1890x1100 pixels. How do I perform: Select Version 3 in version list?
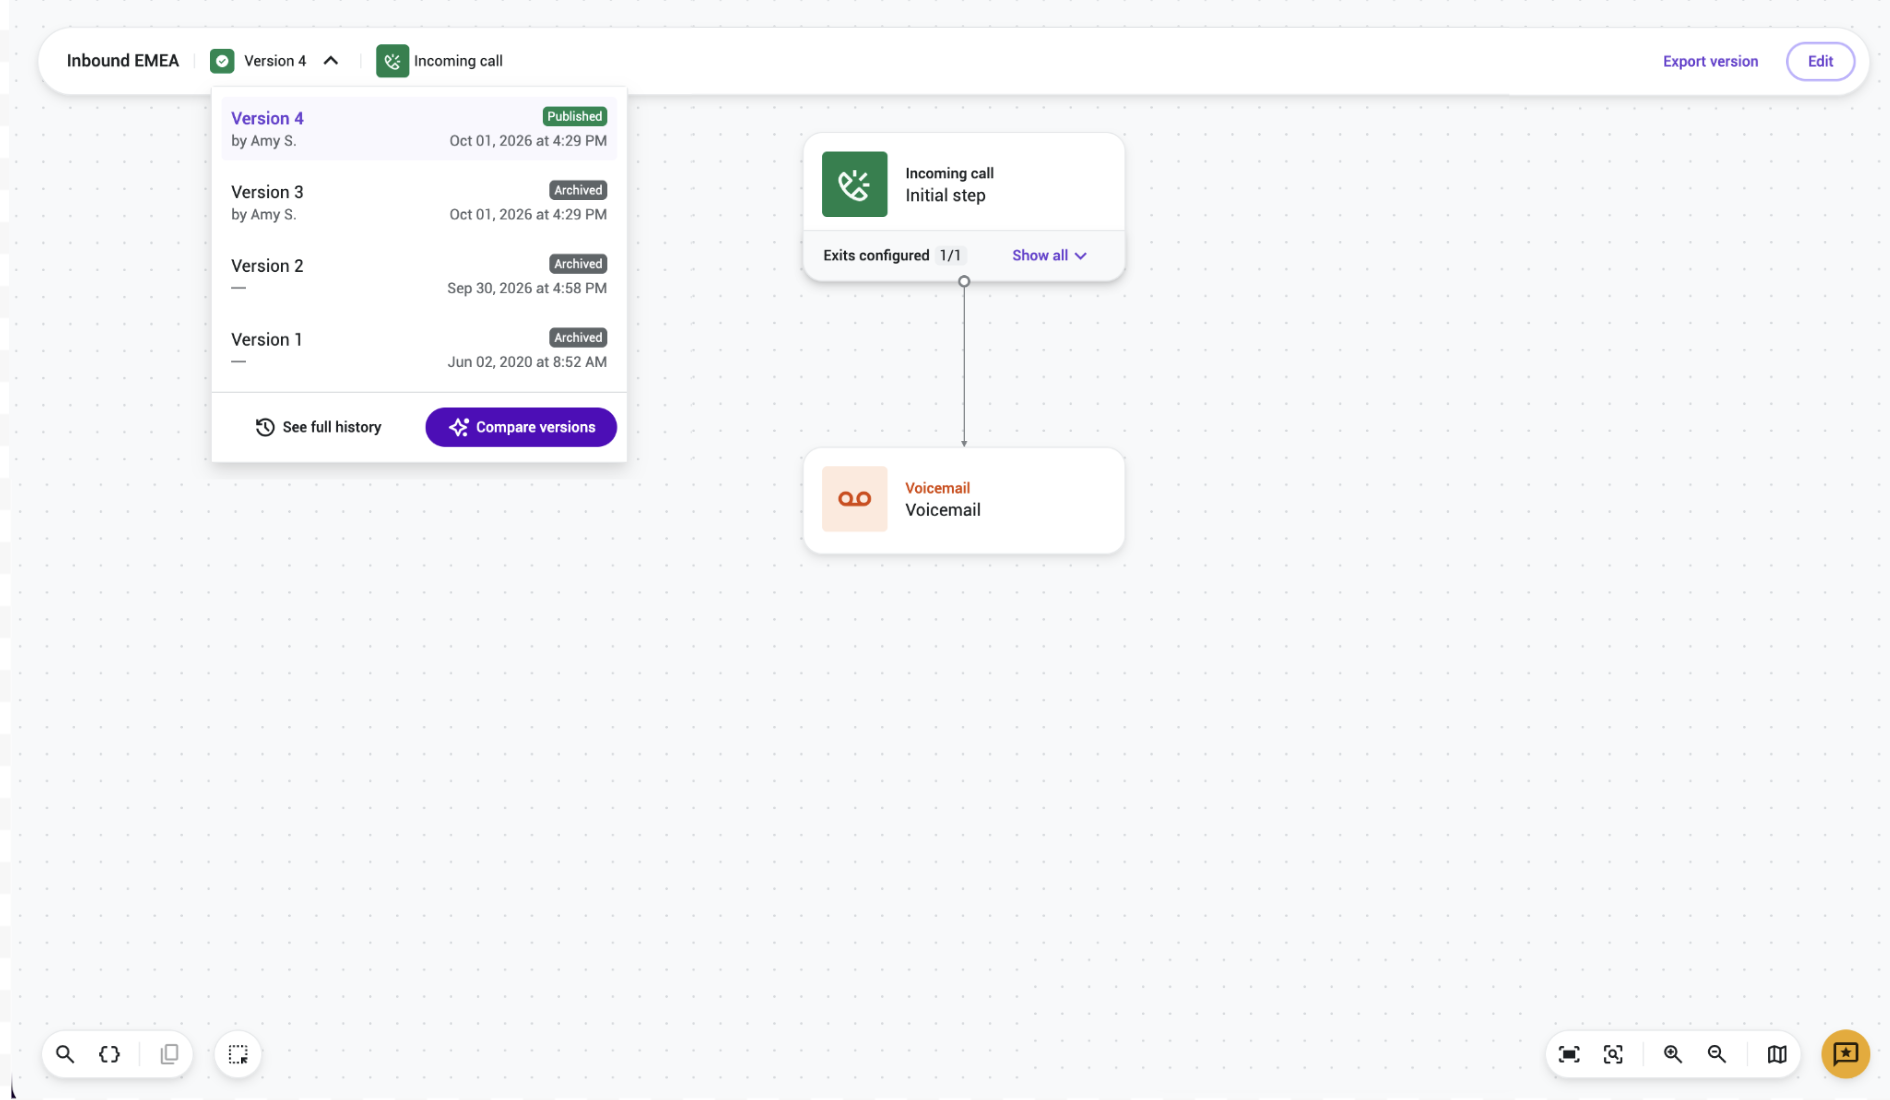[x=419, y=202]
